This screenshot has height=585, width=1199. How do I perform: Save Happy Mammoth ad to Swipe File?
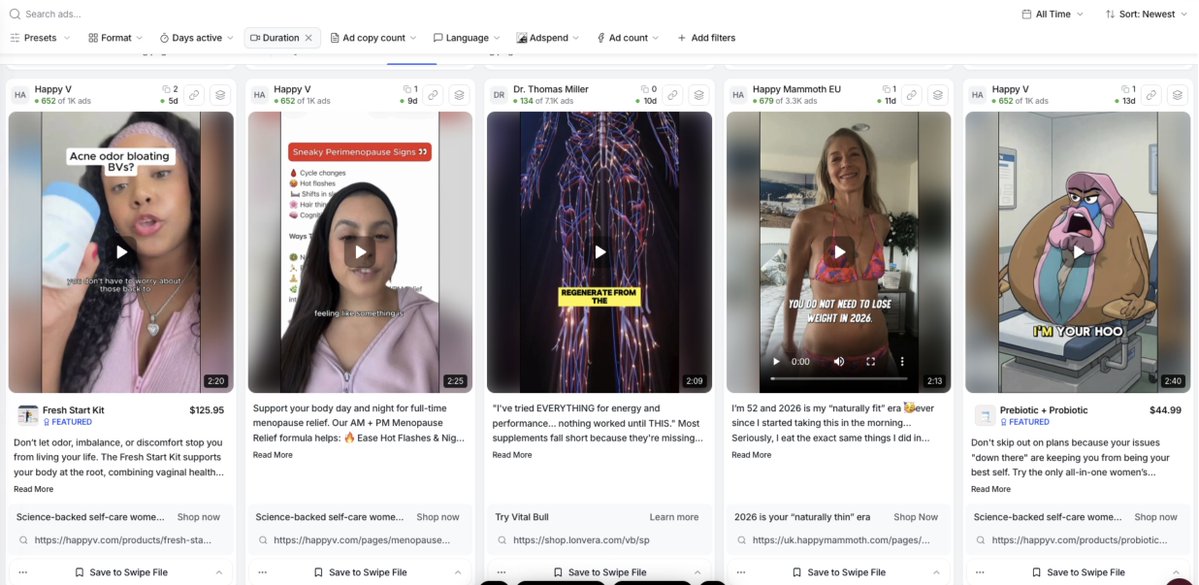pyautogui.click(x=839, y=572)
